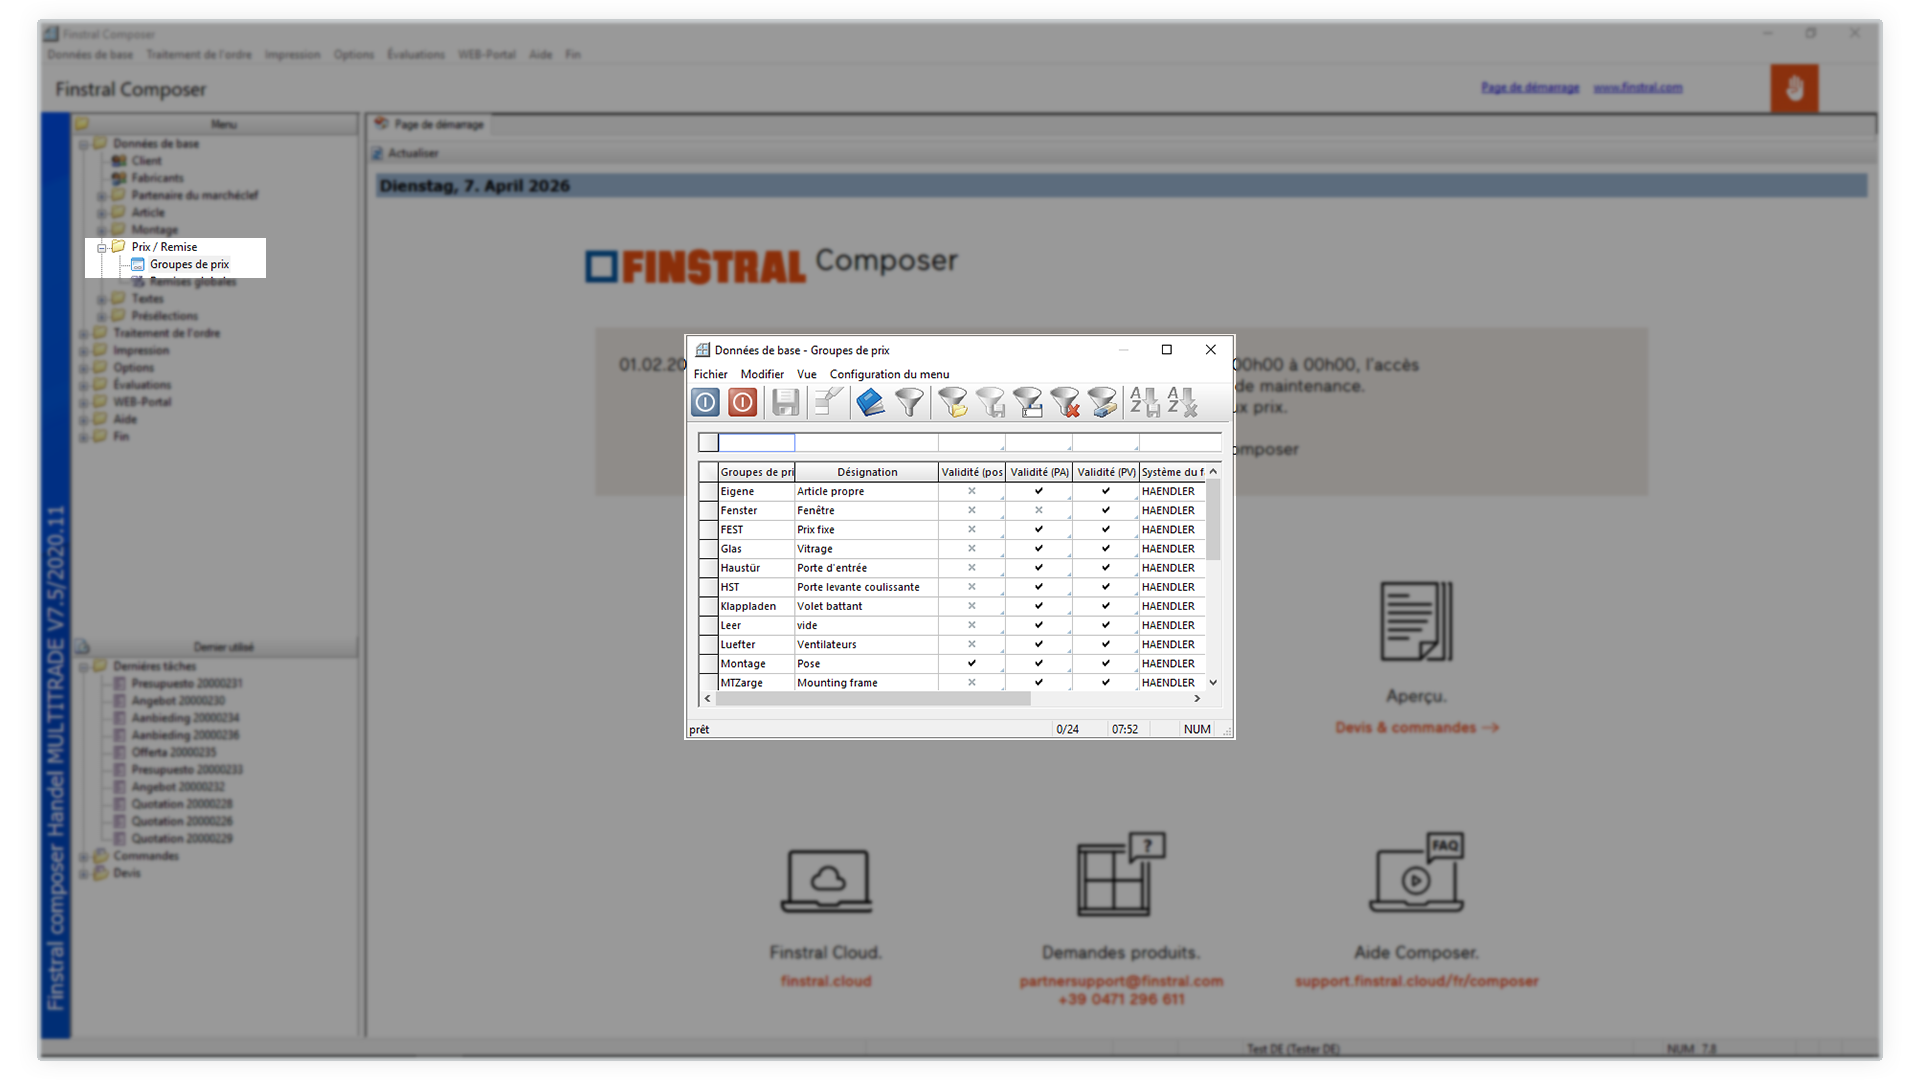
Task: Click the blue power toolbar icon
Action: pos(705,402)
